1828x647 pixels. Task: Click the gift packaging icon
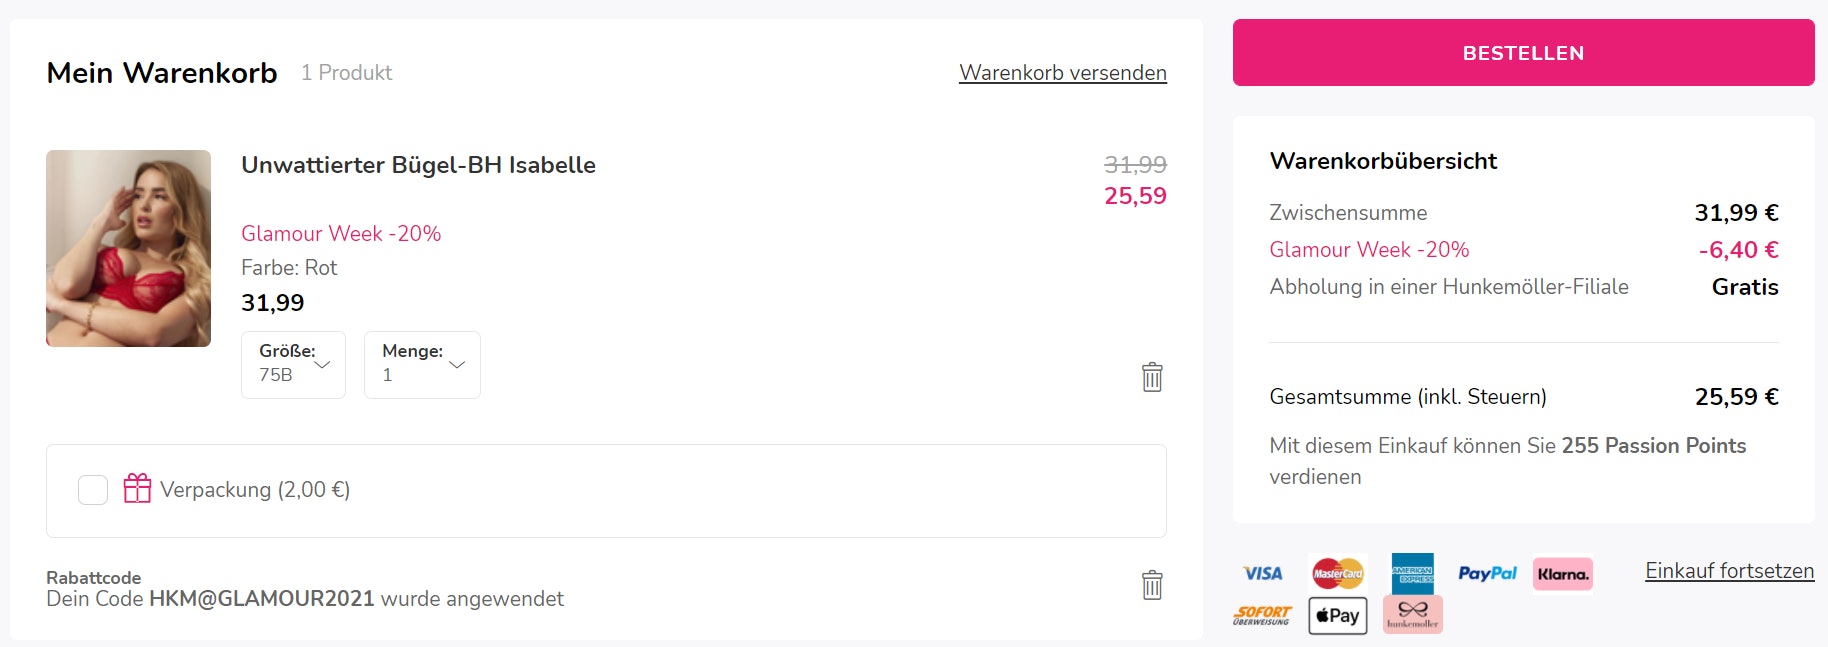tap(137, 488)
